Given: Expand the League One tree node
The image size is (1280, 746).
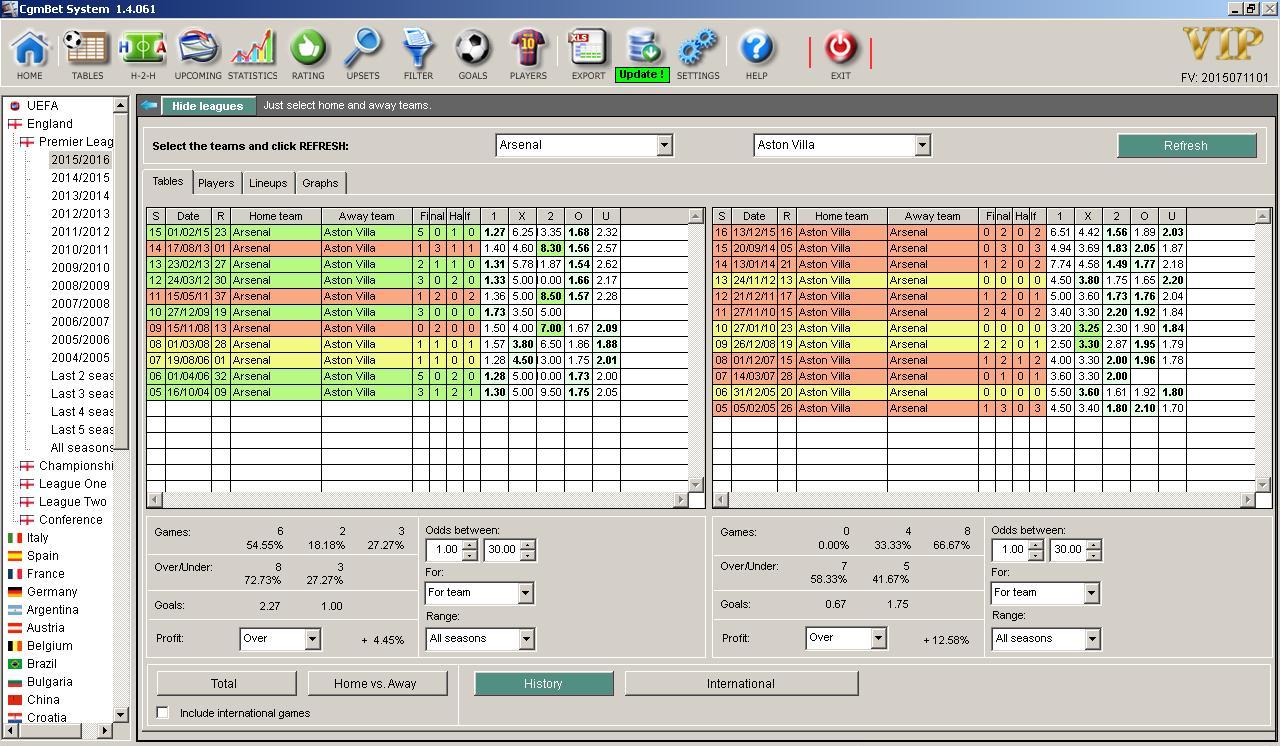Looking at the screenshot, I should click(x=27, y=484).
